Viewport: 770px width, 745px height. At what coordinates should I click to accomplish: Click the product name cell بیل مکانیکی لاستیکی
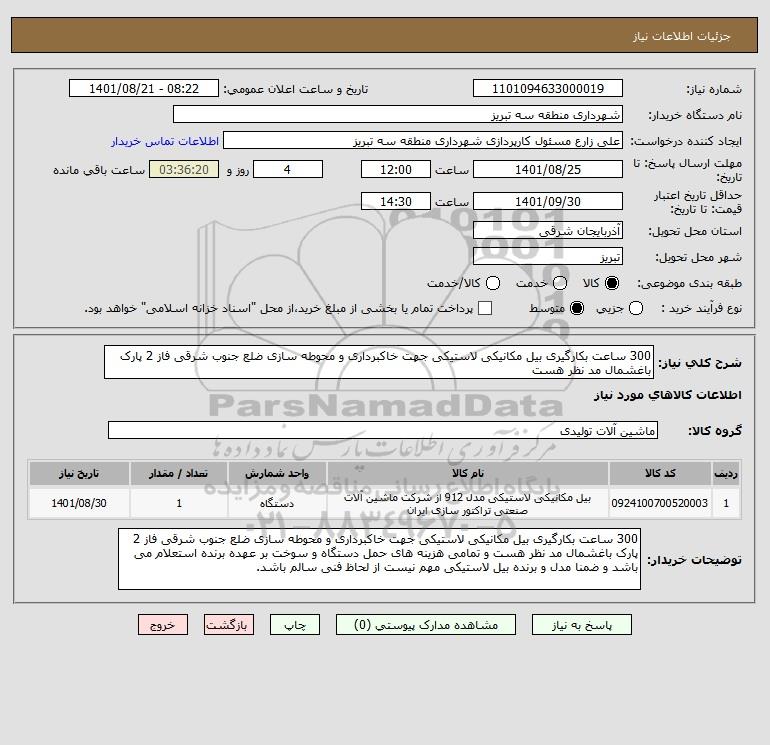(468, 504)
